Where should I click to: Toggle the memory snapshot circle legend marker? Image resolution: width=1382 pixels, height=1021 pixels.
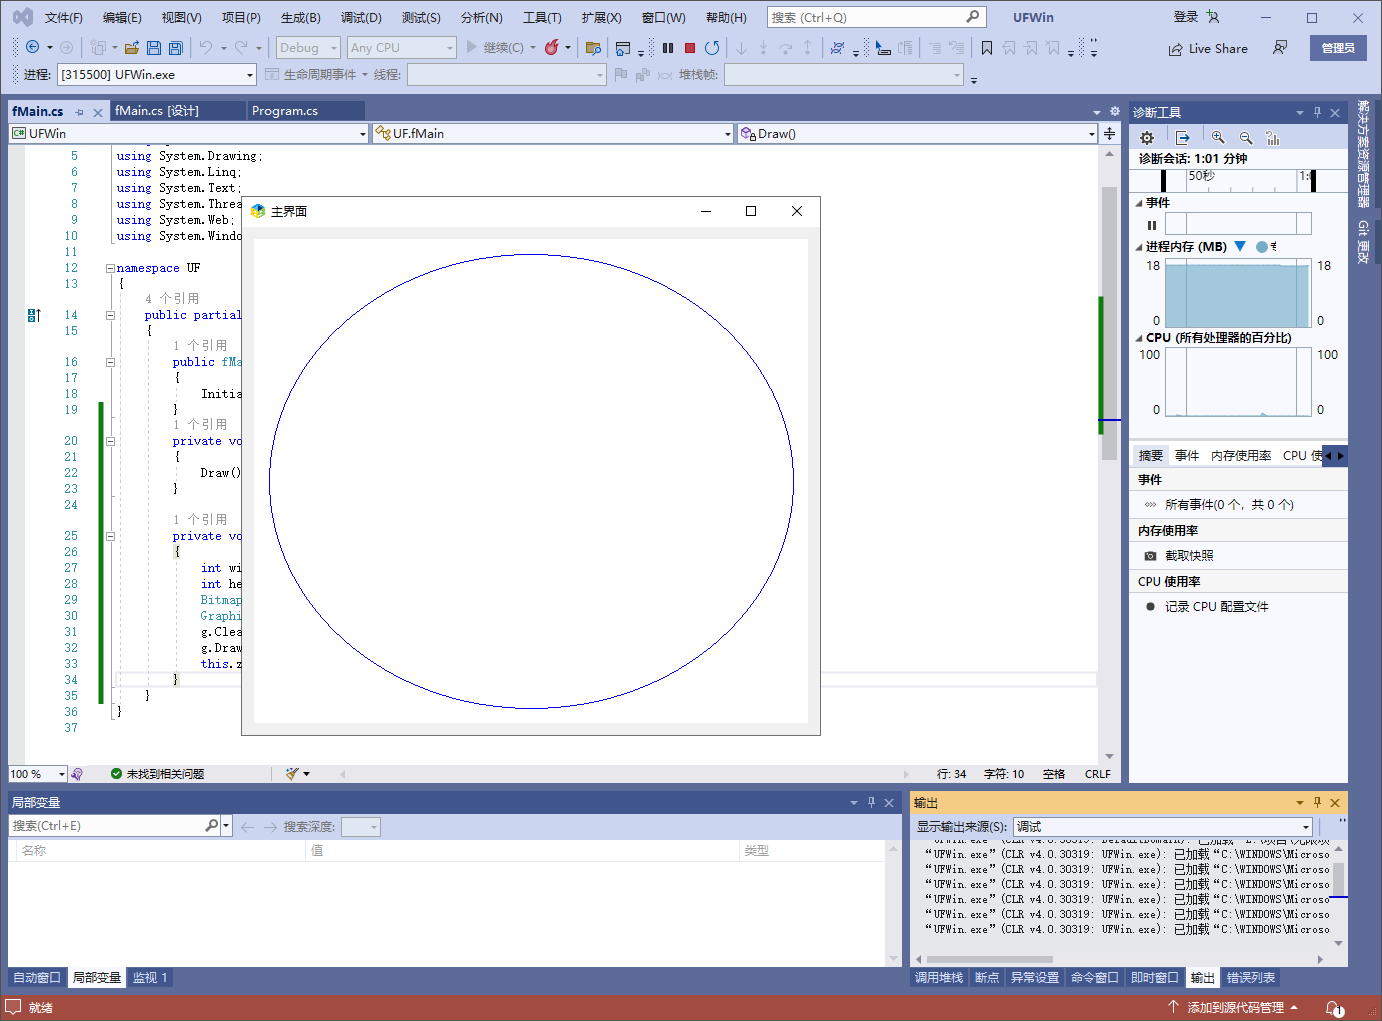(x=1262, y=246)
